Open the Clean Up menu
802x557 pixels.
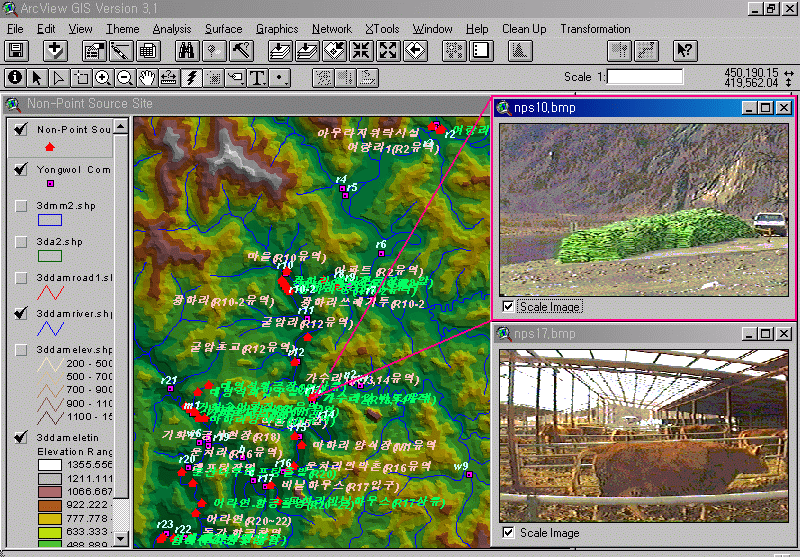pyautogui.click(x=524, y=29)
